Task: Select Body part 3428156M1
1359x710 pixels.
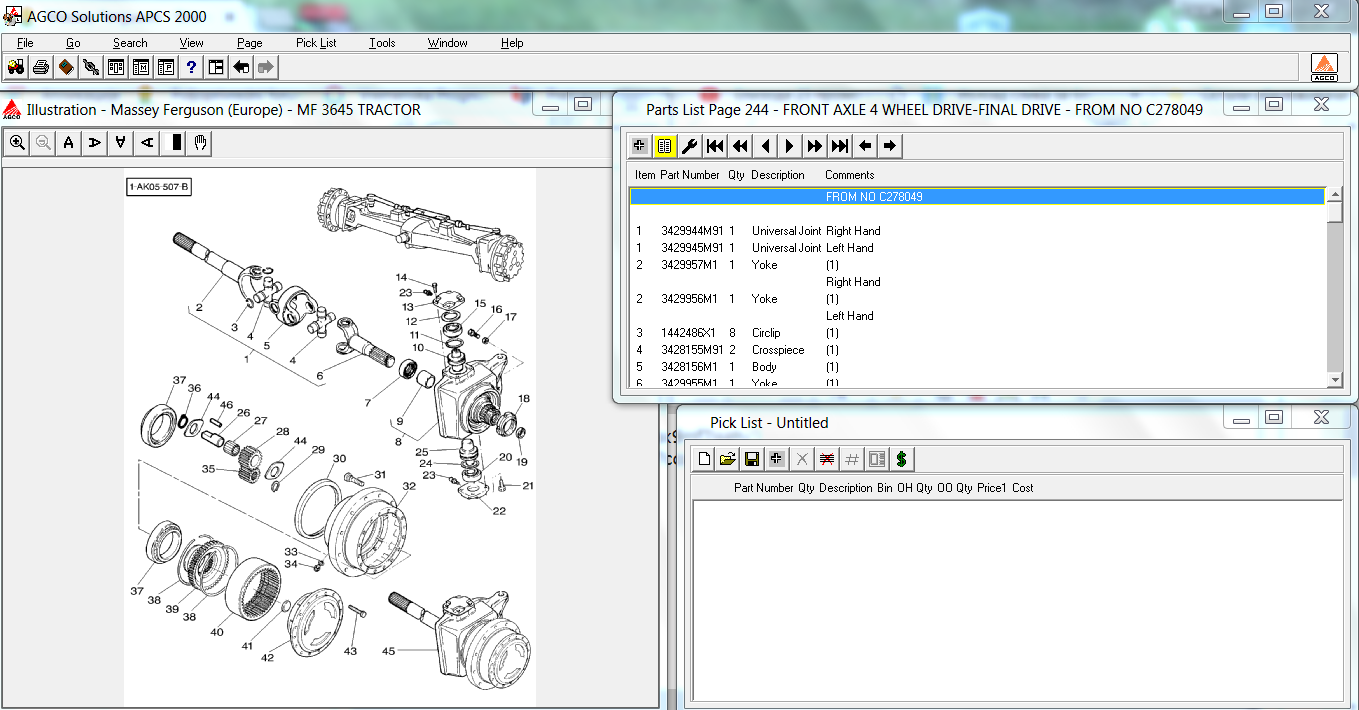Action: (977, 367)
